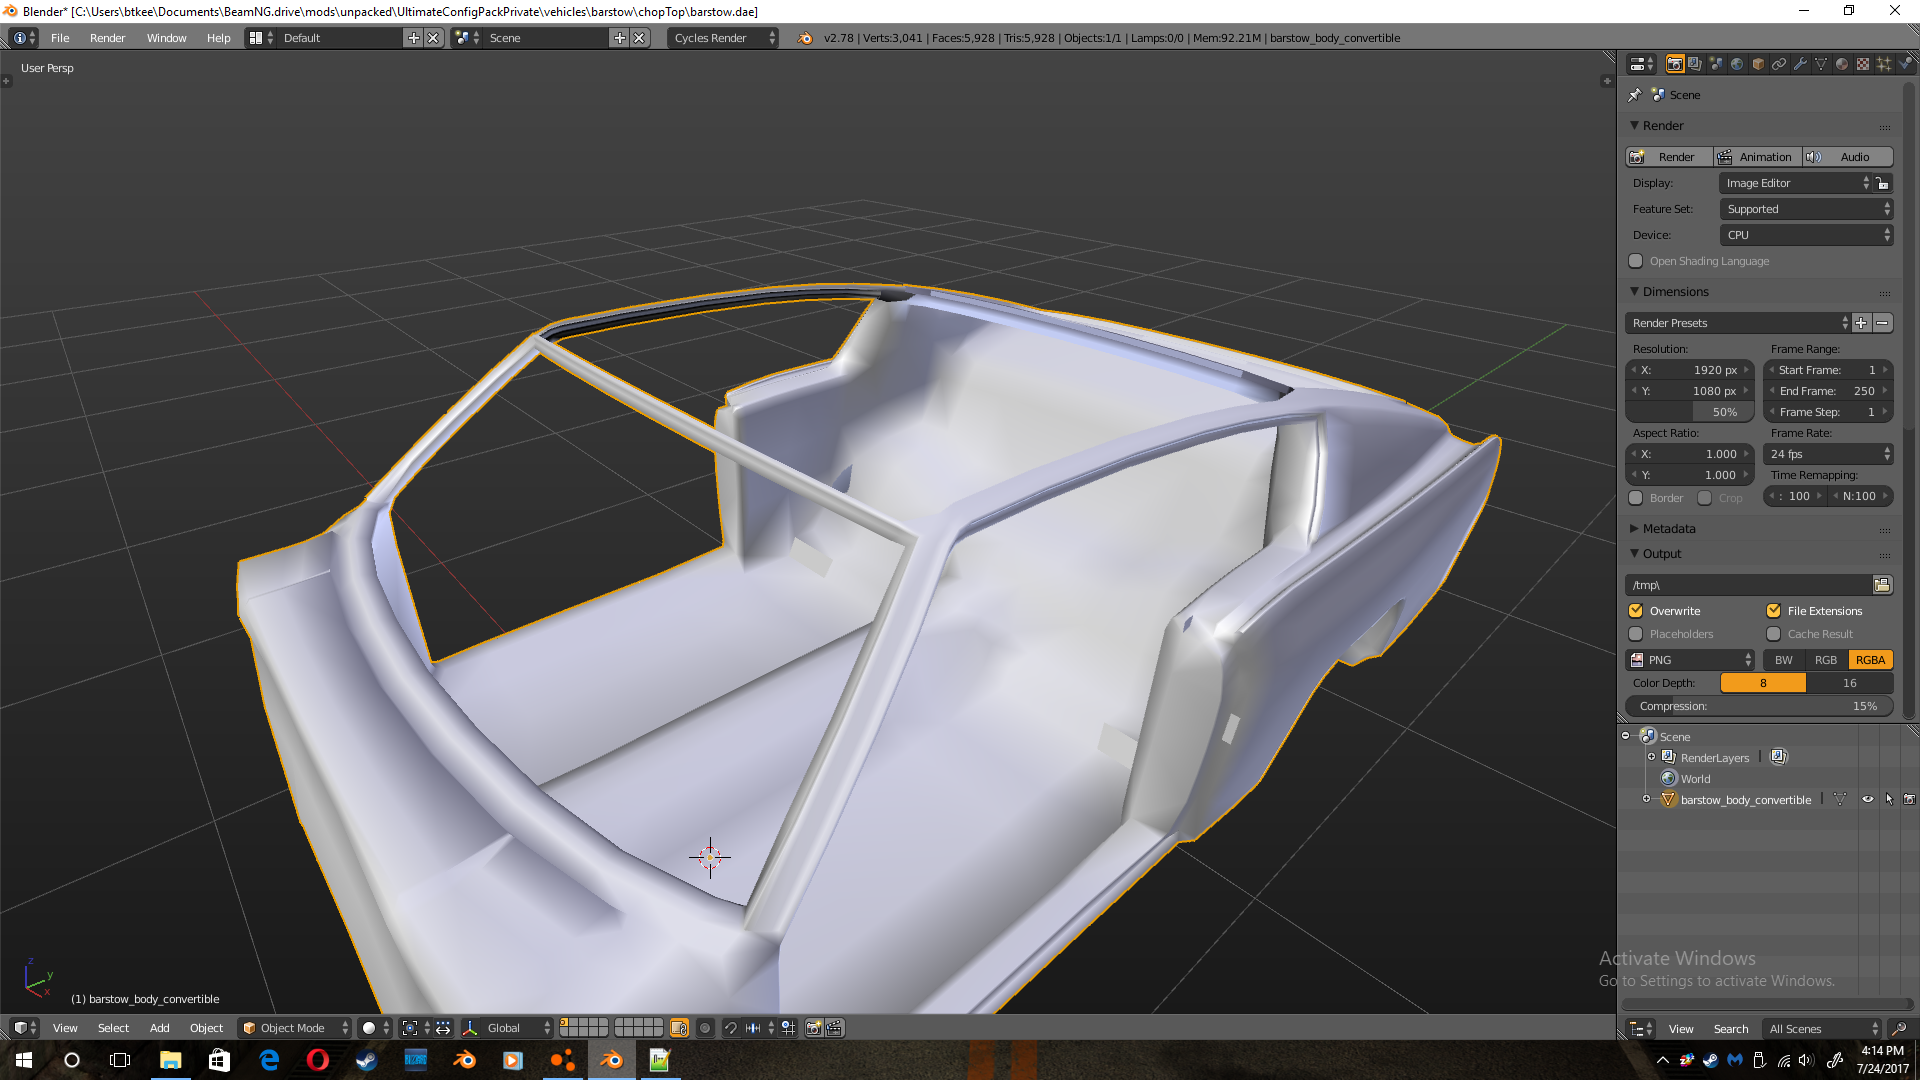Uncheck the Overwrite option
This screenshot has width=1920, height=1080.
pyautogui.click(x=1636, y=611)
